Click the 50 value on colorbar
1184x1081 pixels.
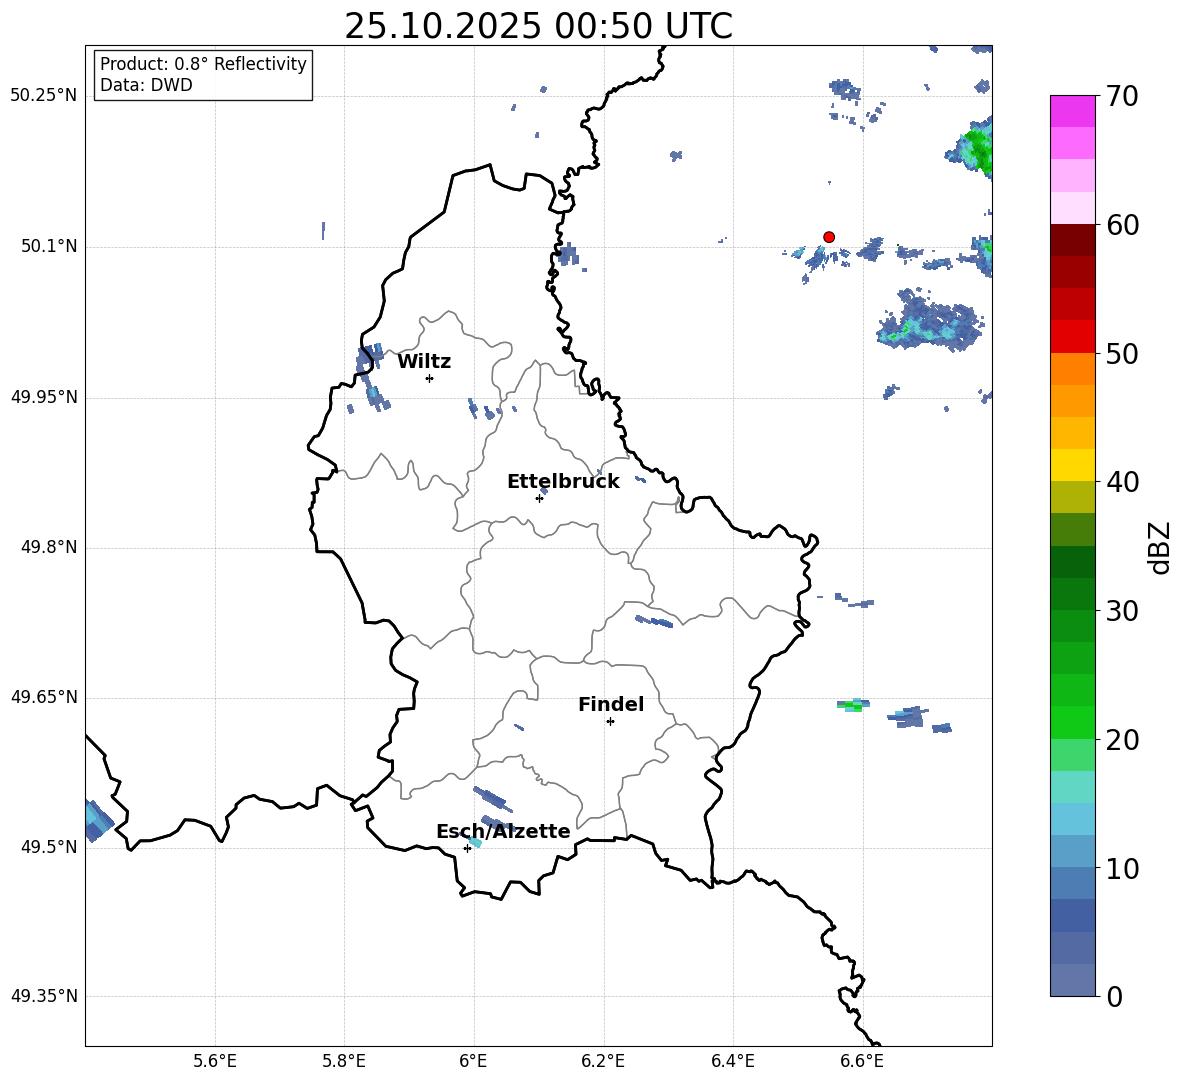pyautogui.click(x=1122, y=353)
